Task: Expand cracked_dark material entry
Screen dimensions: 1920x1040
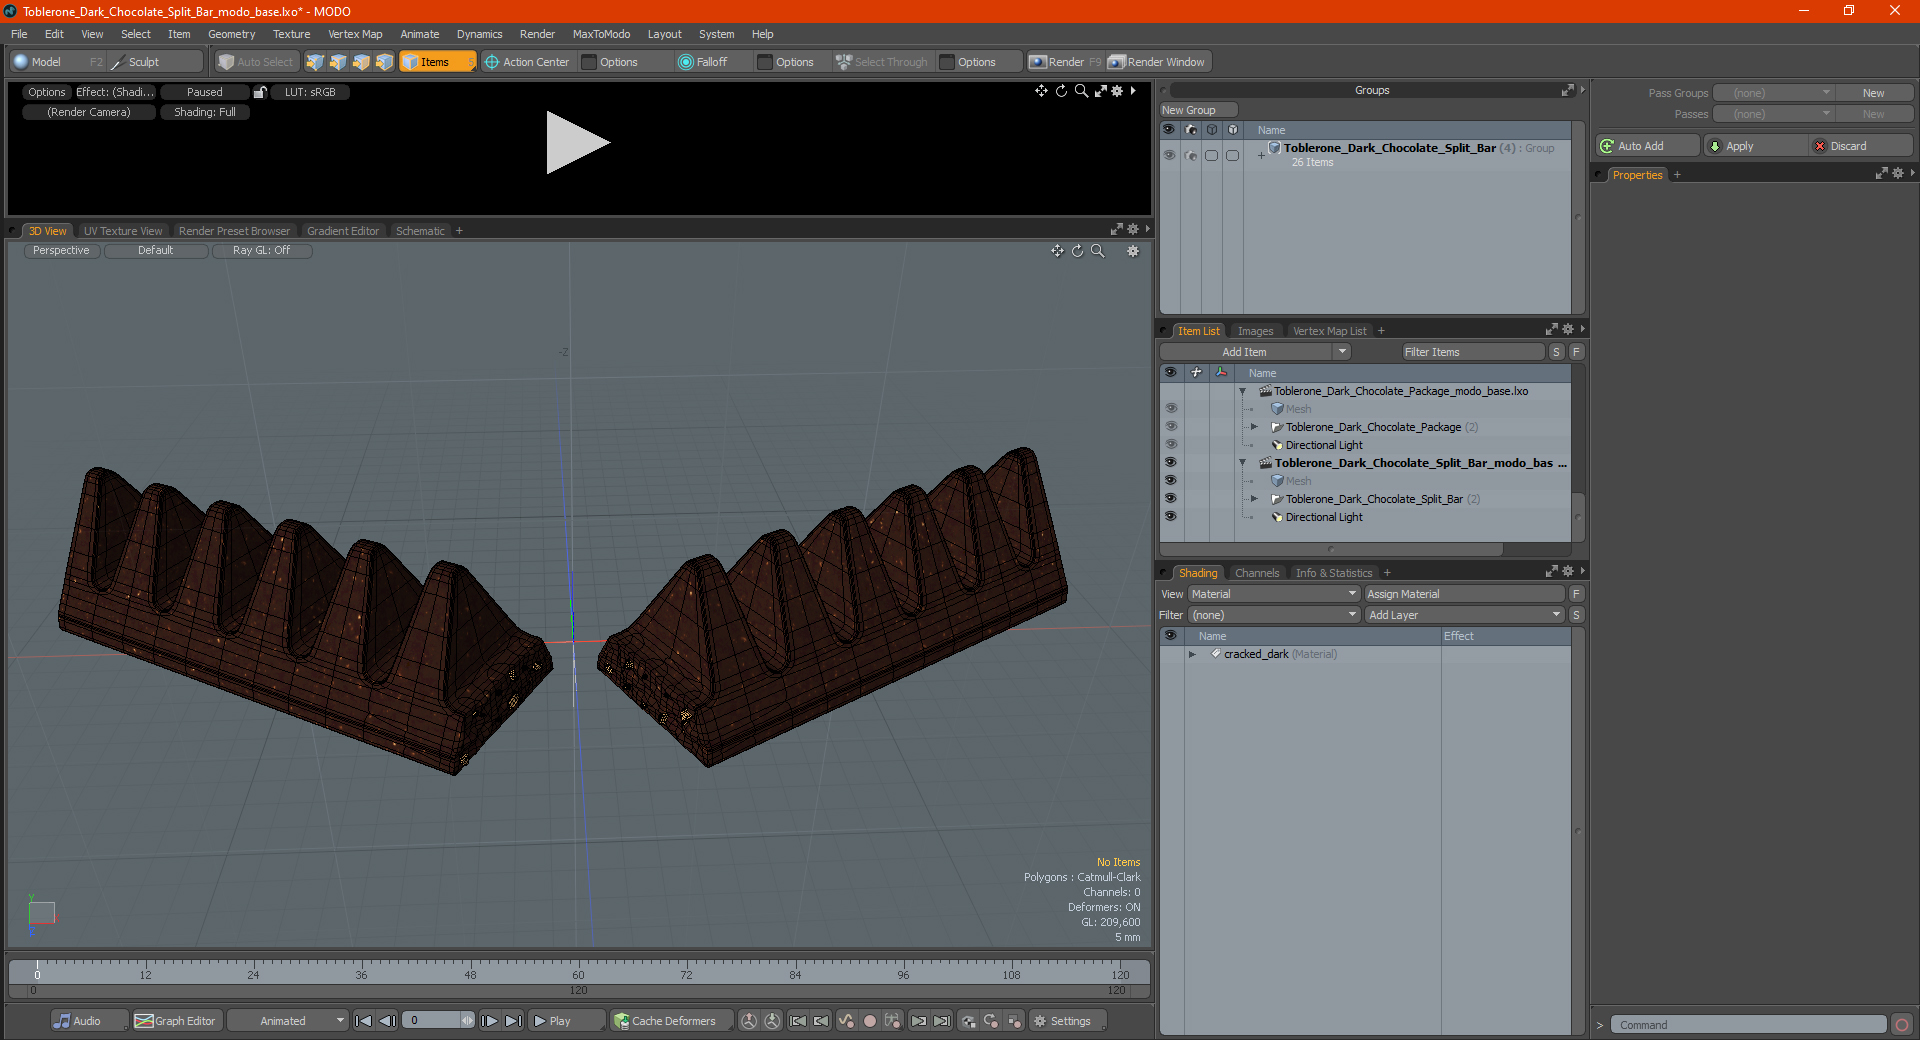Action: 1192,654
